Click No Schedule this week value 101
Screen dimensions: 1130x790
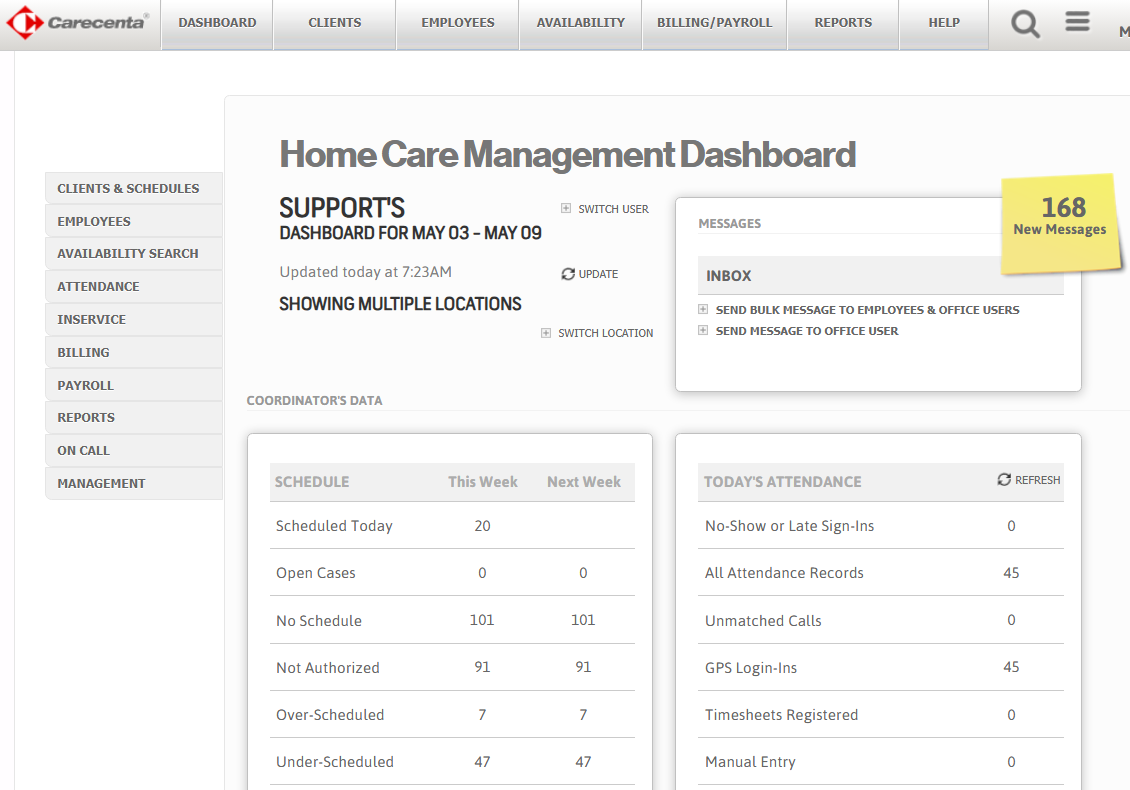pyautogui.click(x=482, y=620)
